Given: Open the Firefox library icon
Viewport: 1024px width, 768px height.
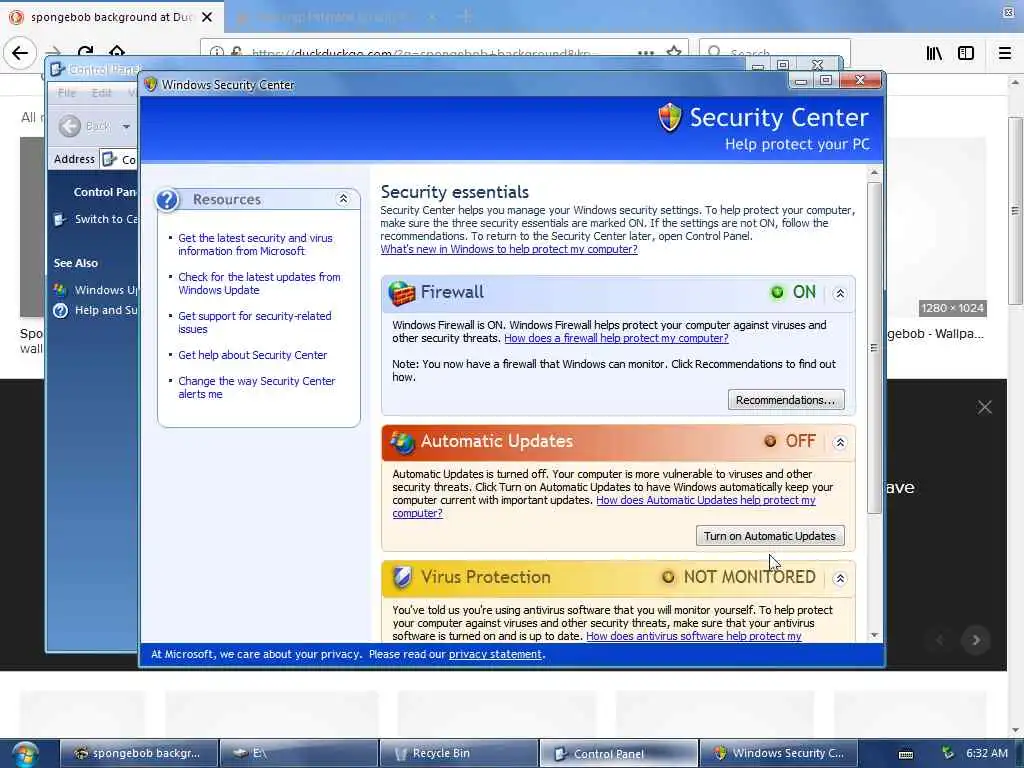Looking at the screenshot, I should 934,53.
